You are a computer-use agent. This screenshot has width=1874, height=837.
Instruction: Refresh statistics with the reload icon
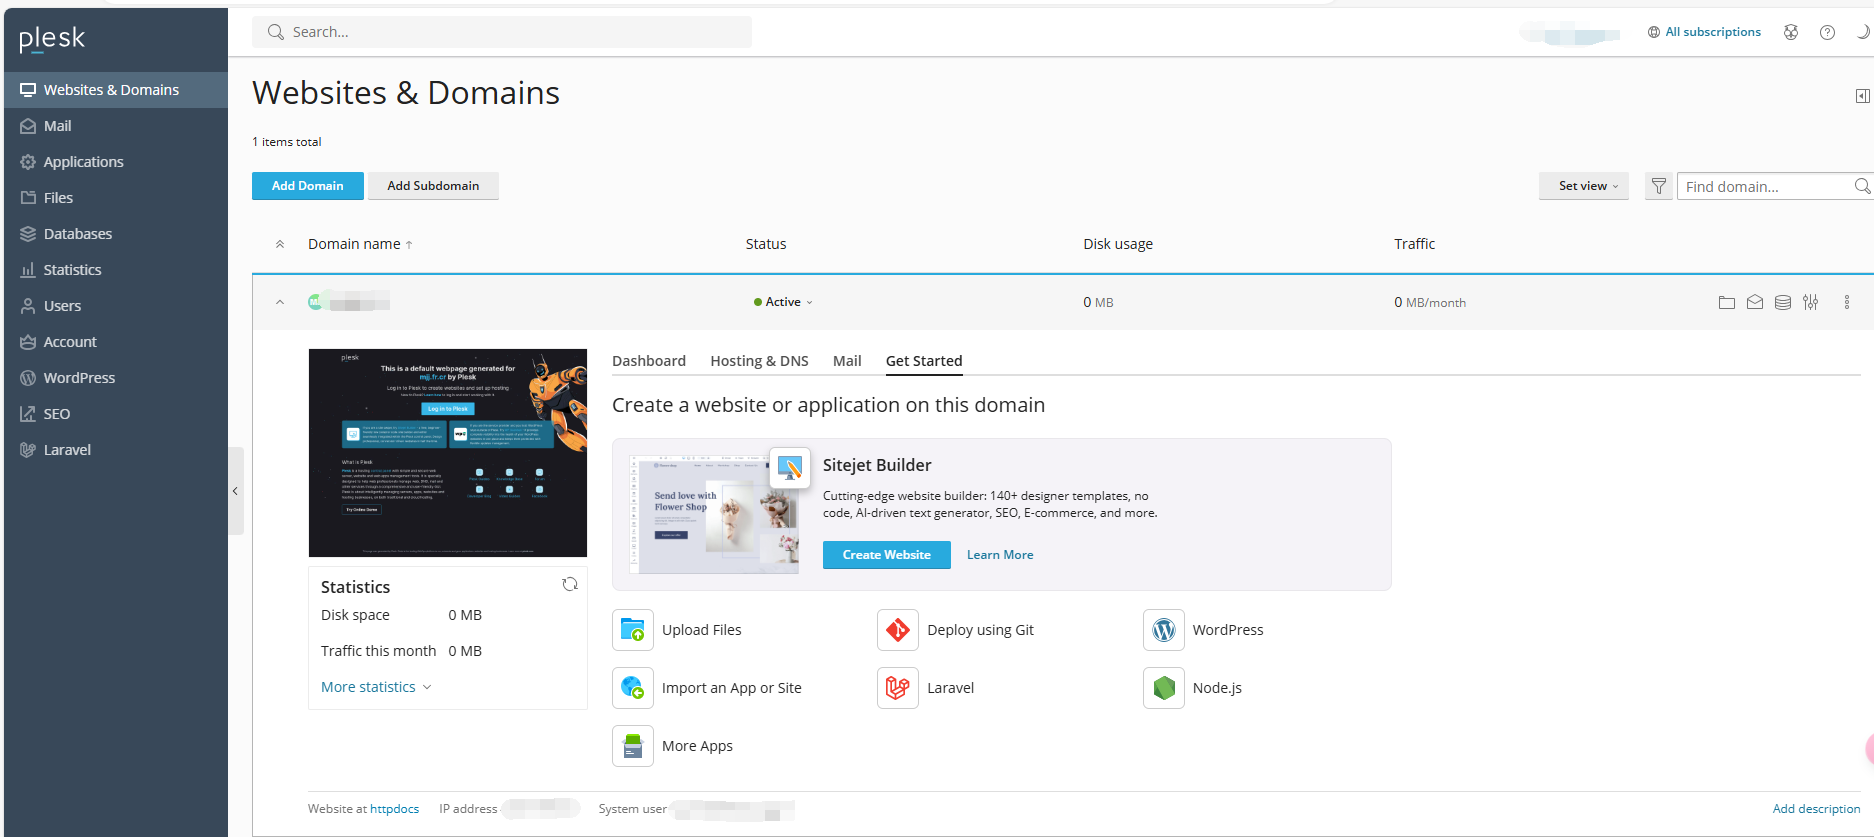pos(570,584)
